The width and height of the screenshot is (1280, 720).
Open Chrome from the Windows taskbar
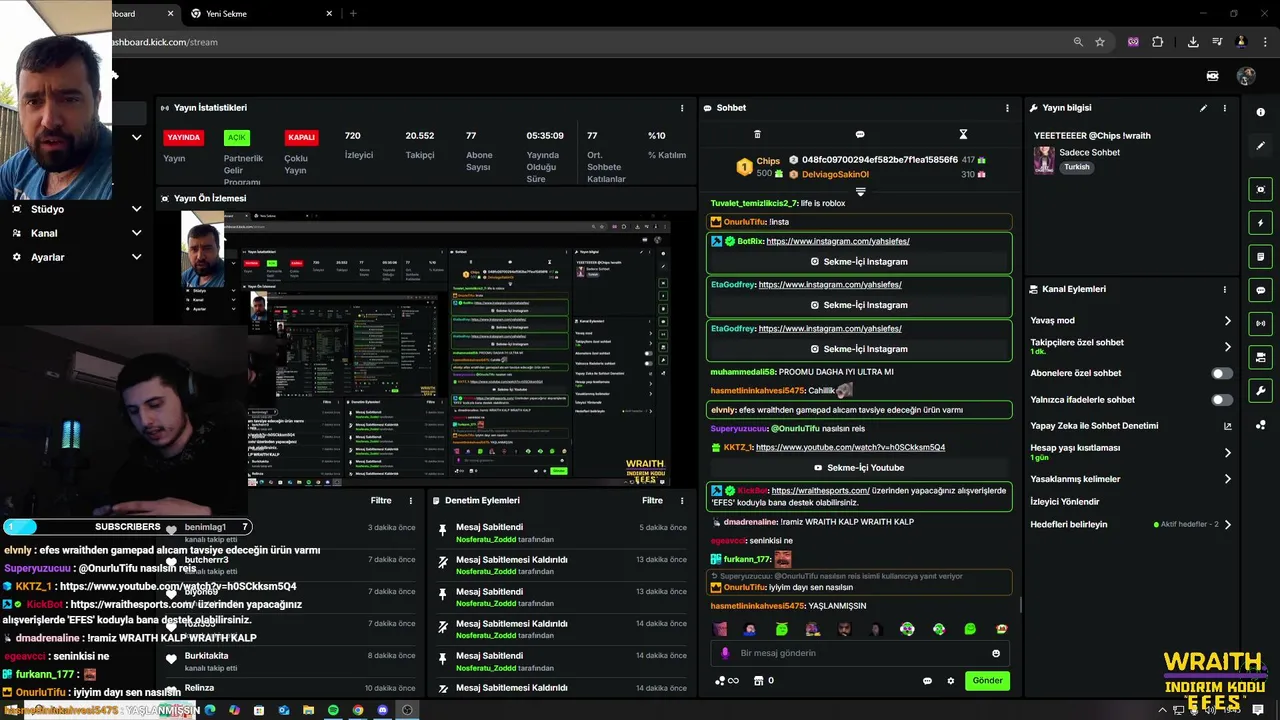point(358,710)
